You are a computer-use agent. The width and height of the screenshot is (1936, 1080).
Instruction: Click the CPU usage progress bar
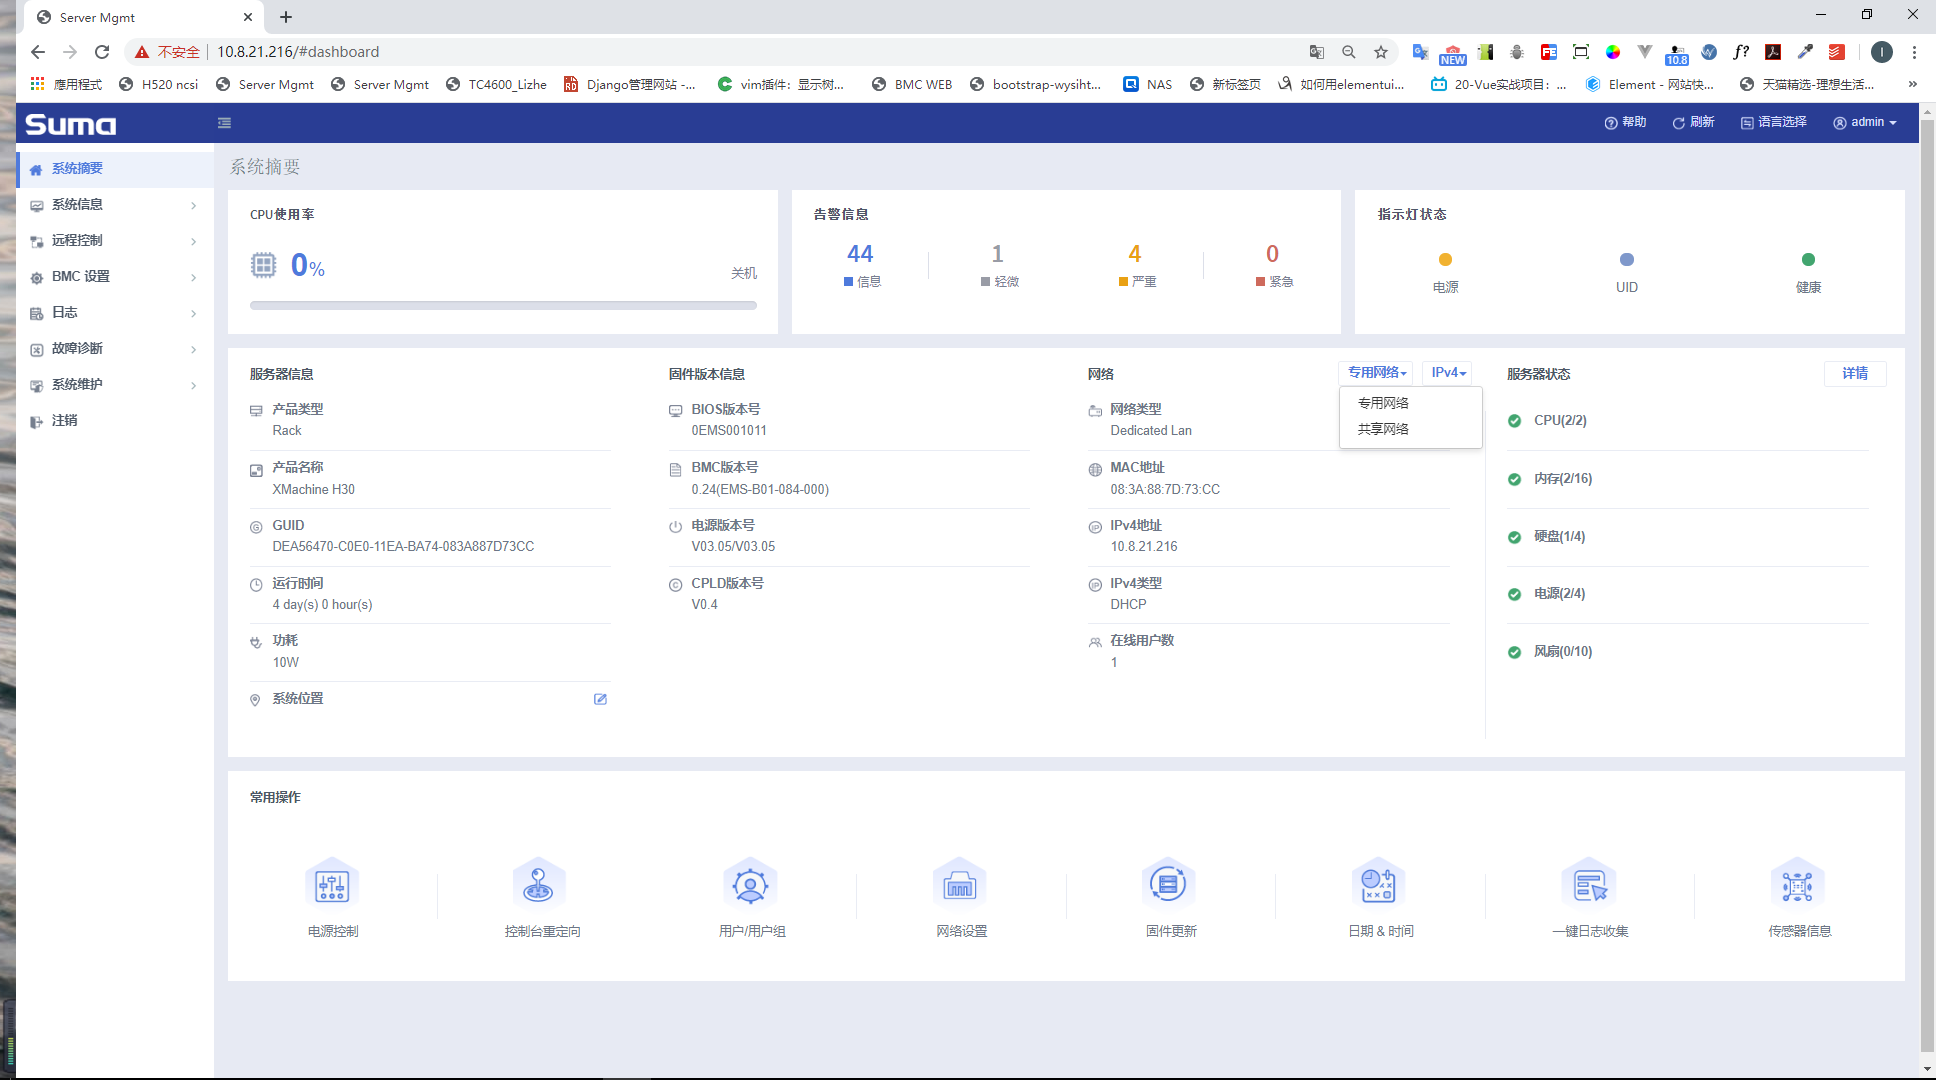coord(503,305)
